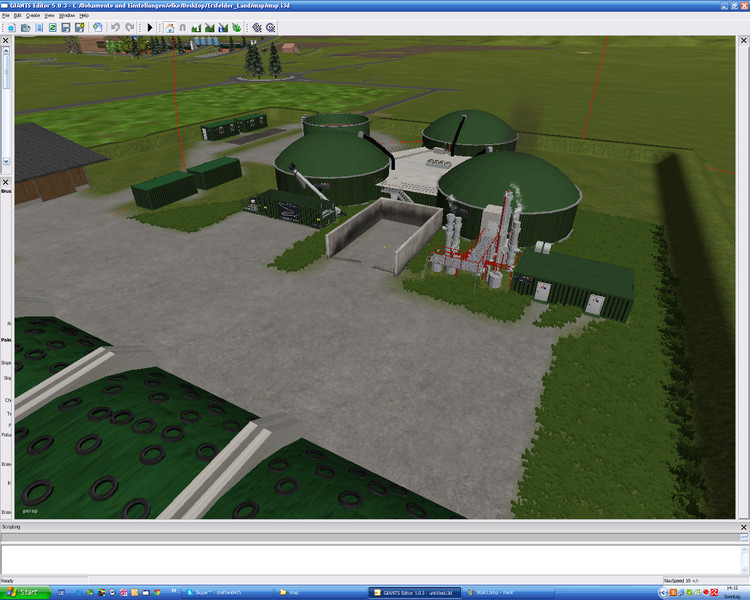Click the Undo arrow icon

click(115, 28)
